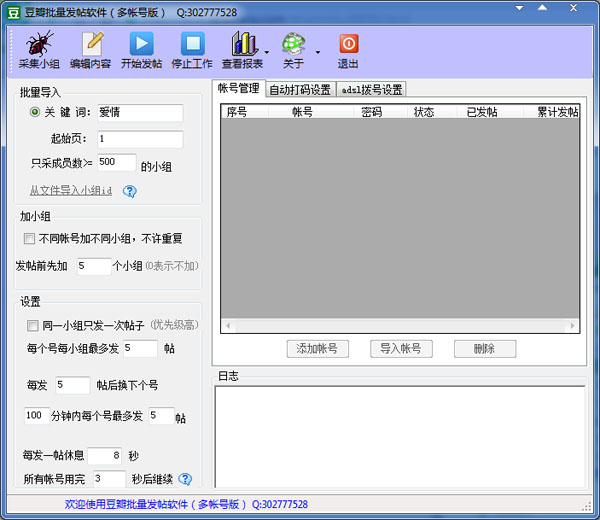This screenshot has height=520, width=600.
Task: Click the 起始页 input field
Action: 140,139
